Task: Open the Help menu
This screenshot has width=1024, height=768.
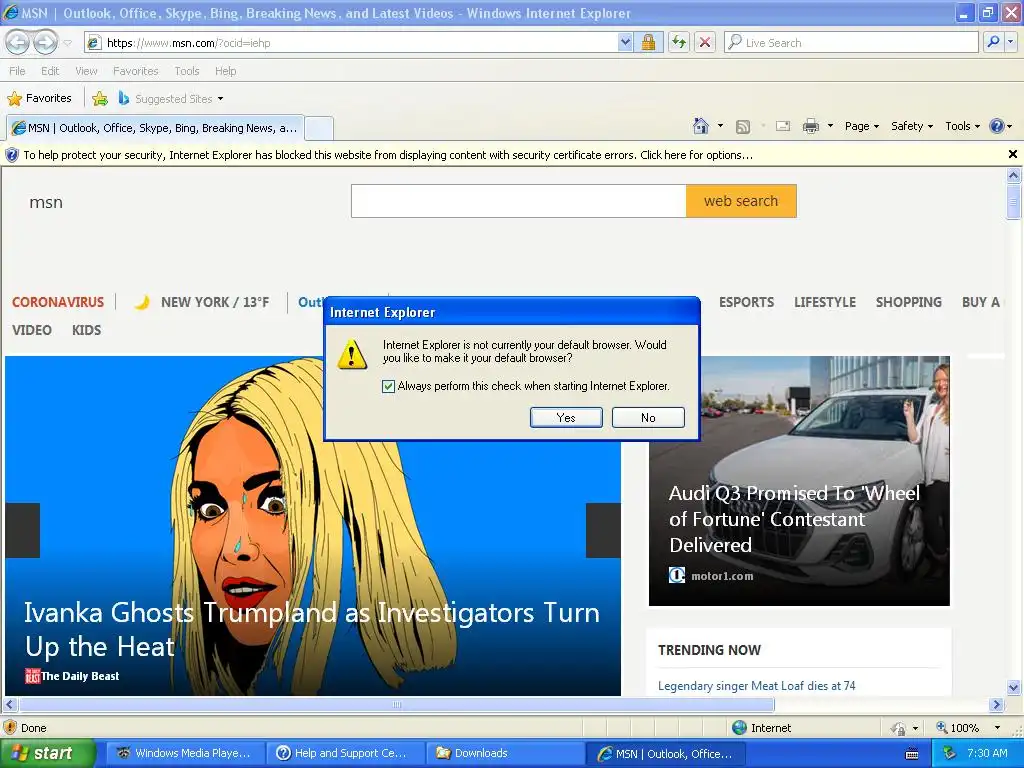Action: (x=225, y=71)
